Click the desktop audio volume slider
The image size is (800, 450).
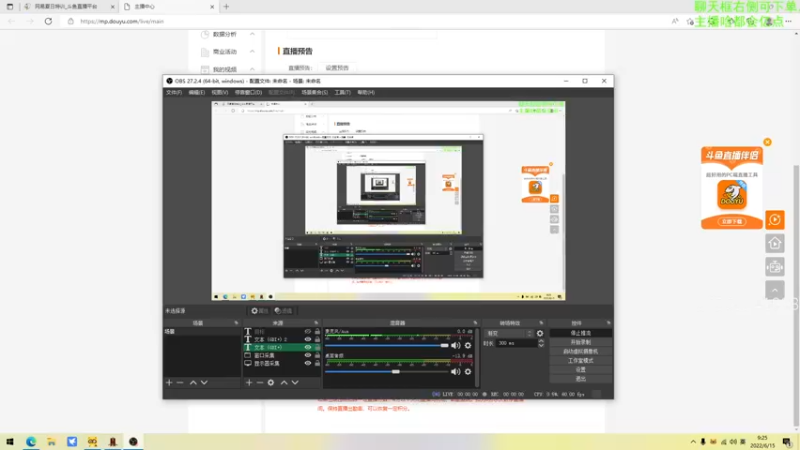(x=387, y=372)
